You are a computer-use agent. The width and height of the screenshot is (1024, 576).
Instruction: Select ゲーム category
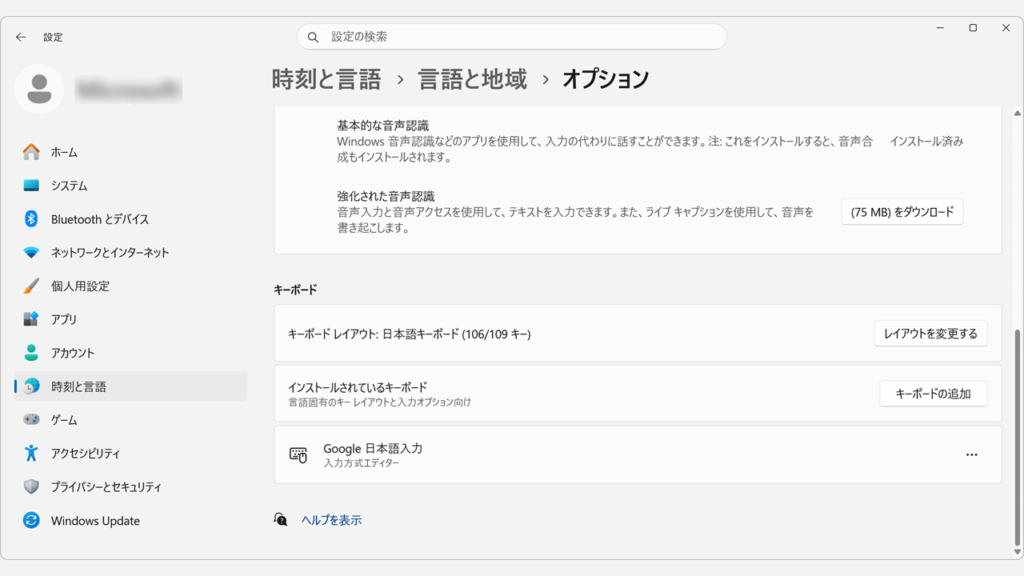click(x=131, y=419)
